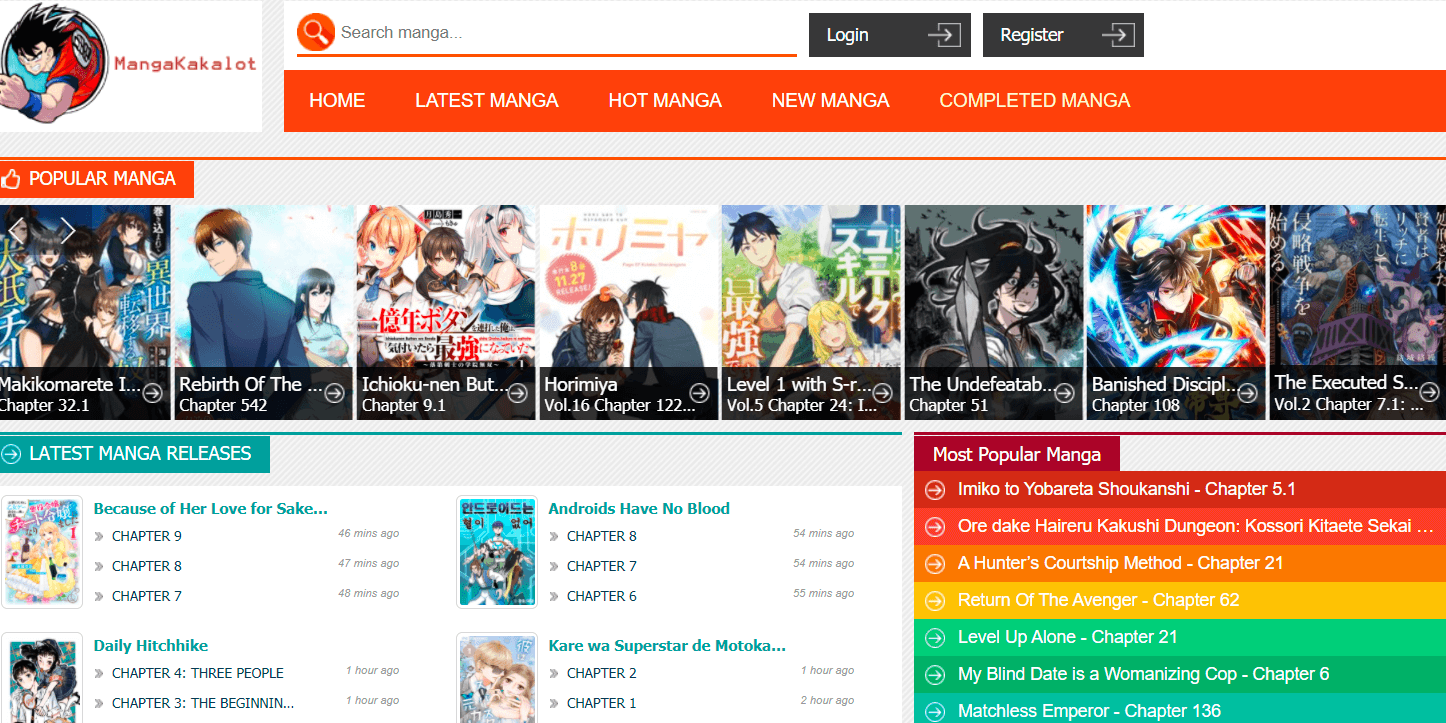
Task: Open the NEW MANGA menu item
Action: [x=831, y=101]
